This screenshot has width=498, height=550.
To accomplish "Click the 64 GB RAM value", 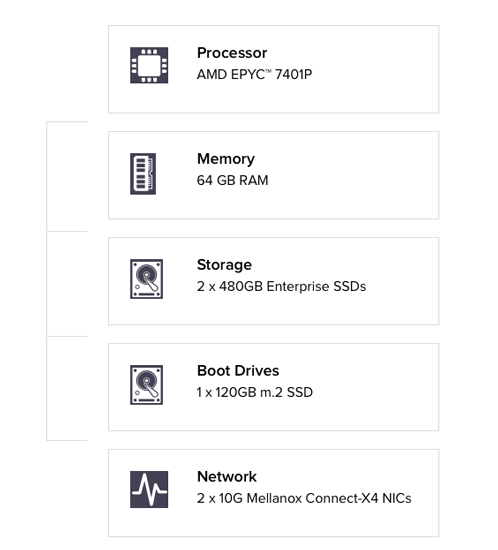I will click(233, 180).
